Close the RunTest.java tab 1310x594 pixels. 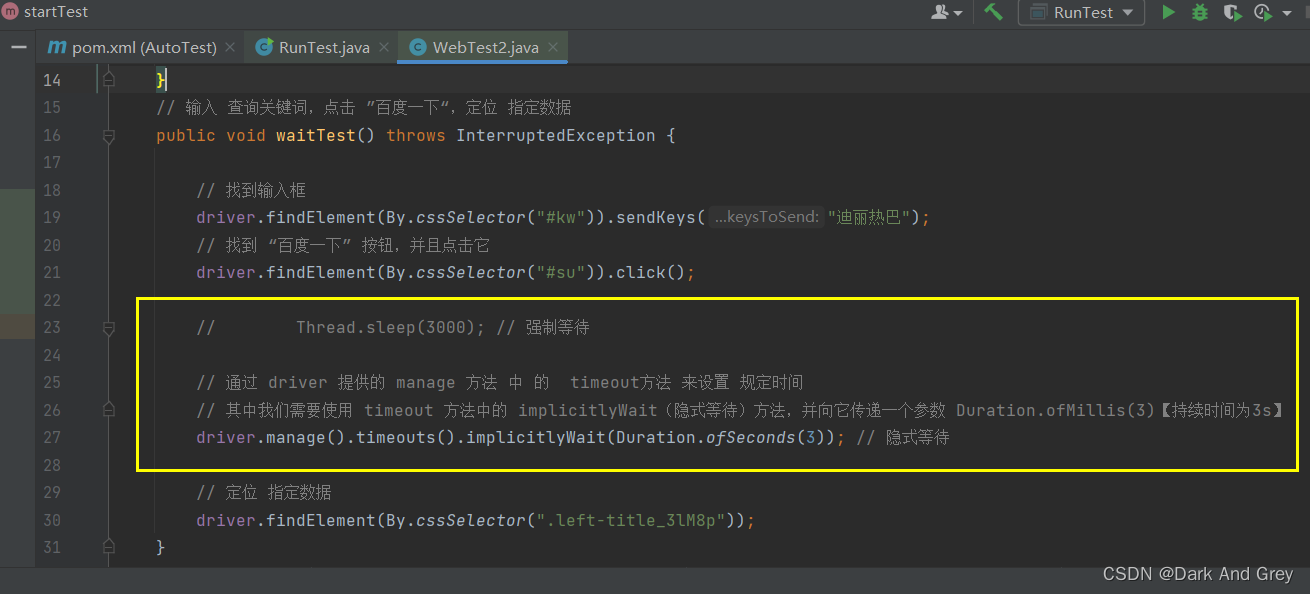[x=383, y=47]
